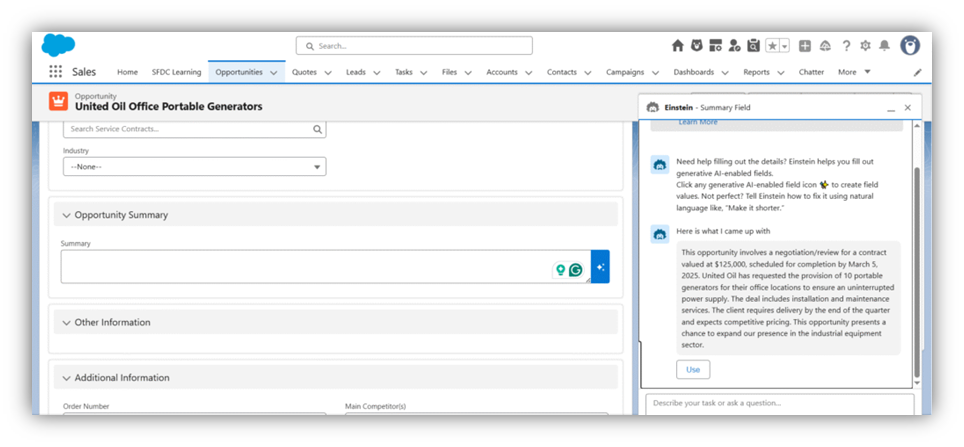Open the Setup gear icon
Screen dimensions: 964x447
coord(865,45)
